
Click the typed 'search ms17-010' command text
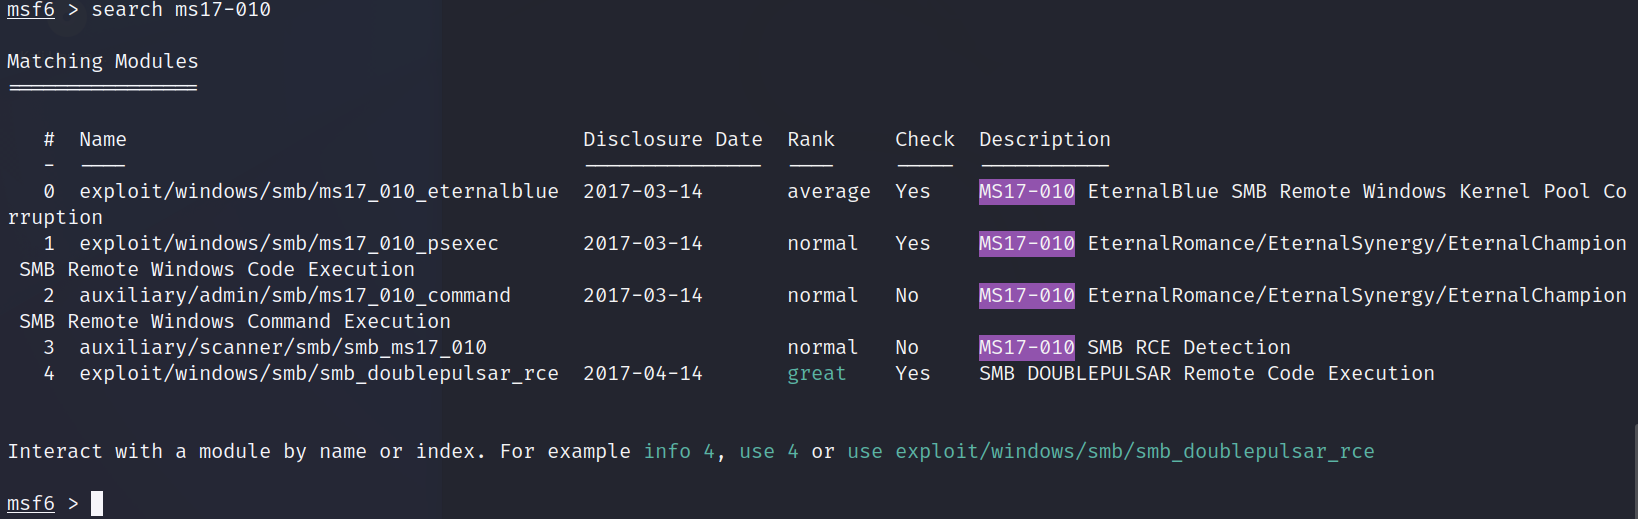click(181, 10)
